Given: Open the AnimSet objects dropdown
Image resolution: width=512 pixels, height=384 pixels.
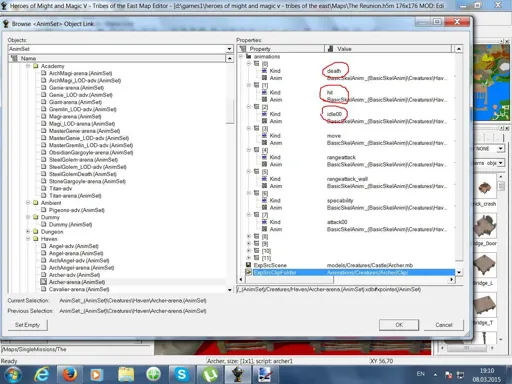Looking at the screenshot, I should (x=229, y=49).
